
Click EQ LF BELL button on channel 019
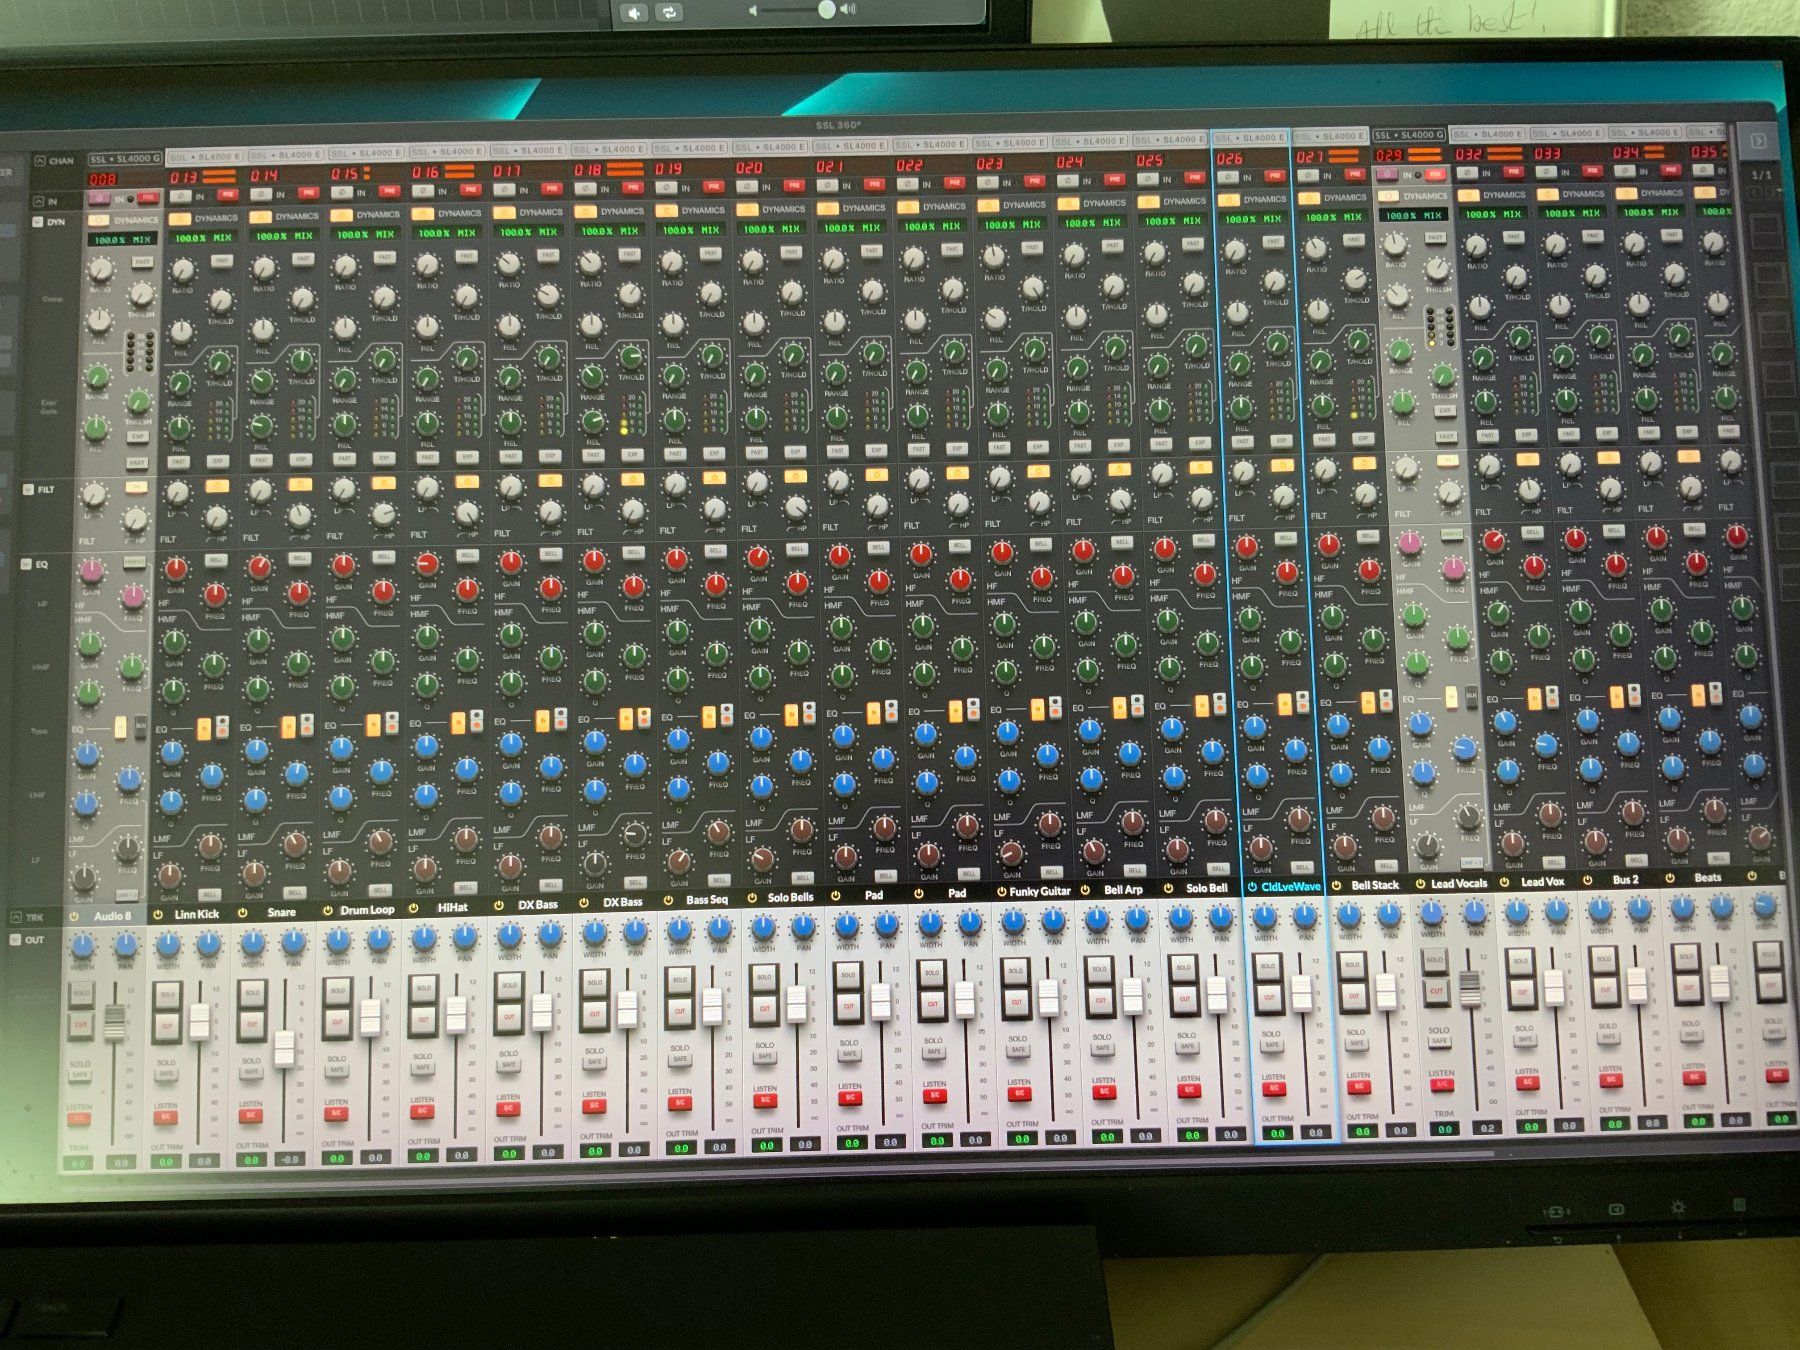[x=719, y=882]
